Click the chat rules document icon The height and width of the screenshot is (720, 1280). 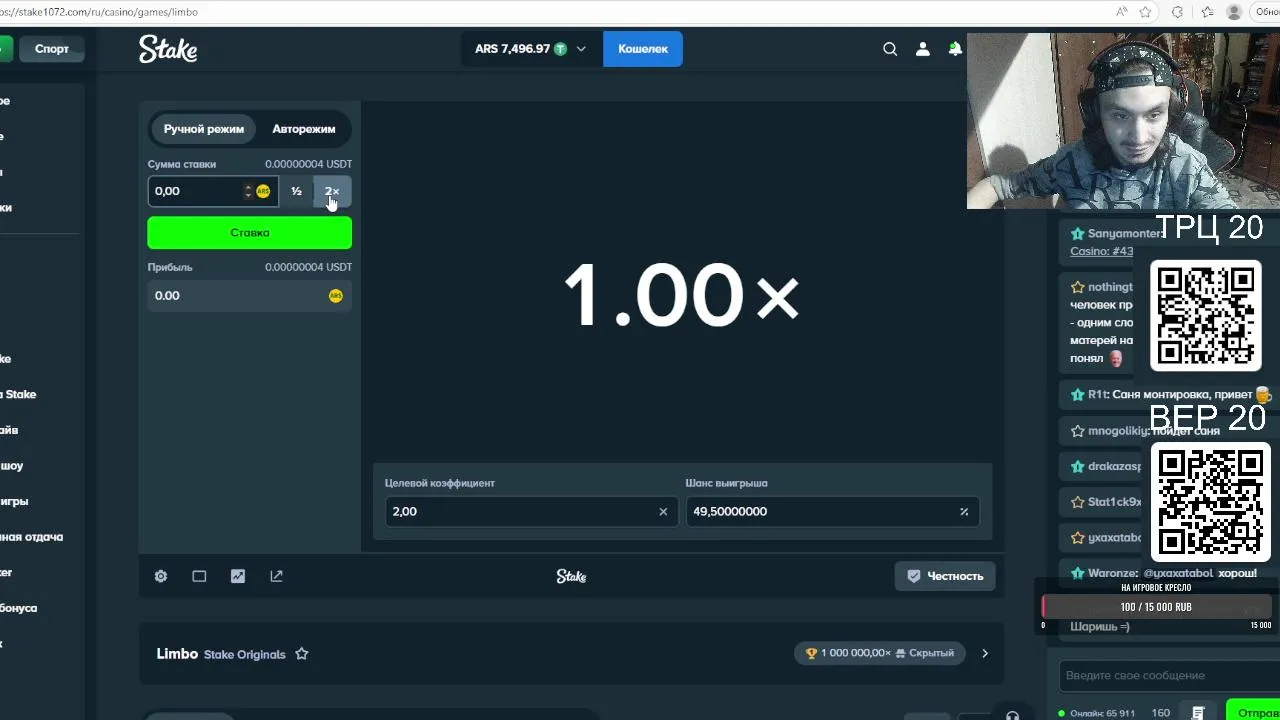click(1198, 713)
